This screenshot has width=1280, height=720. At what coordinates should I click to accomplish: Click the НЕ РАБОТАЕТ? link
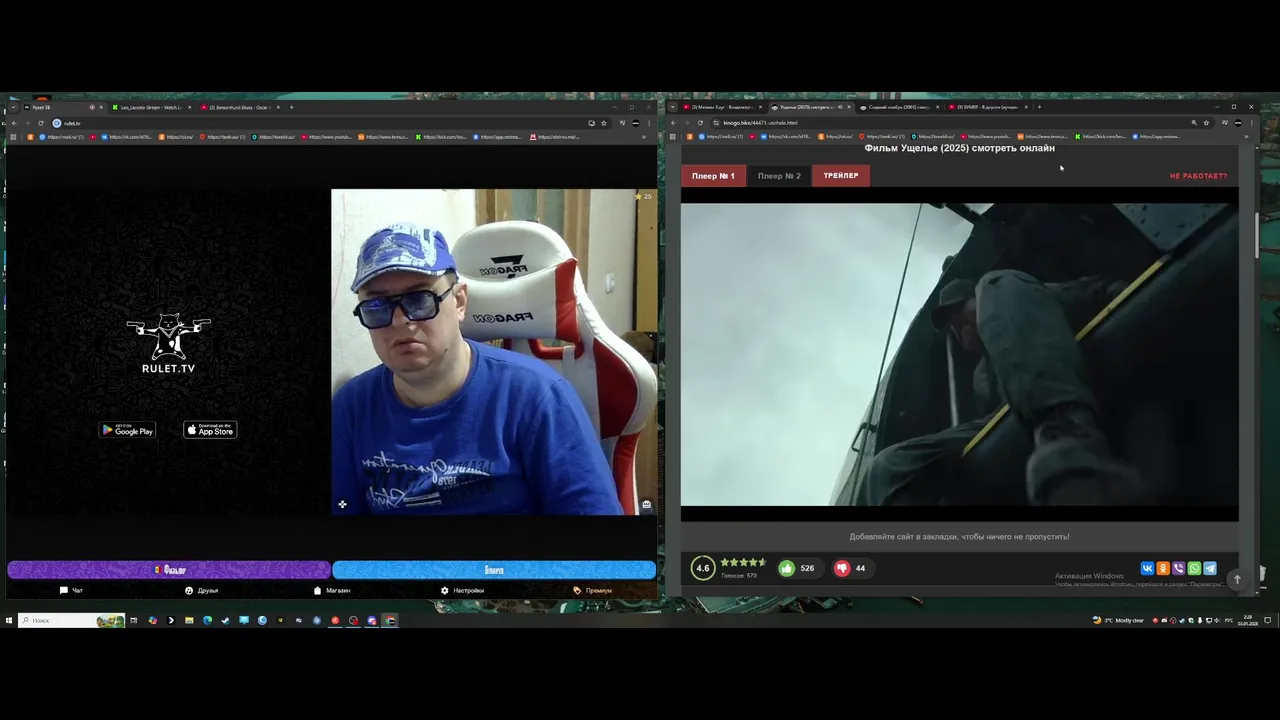point(1198,176)
